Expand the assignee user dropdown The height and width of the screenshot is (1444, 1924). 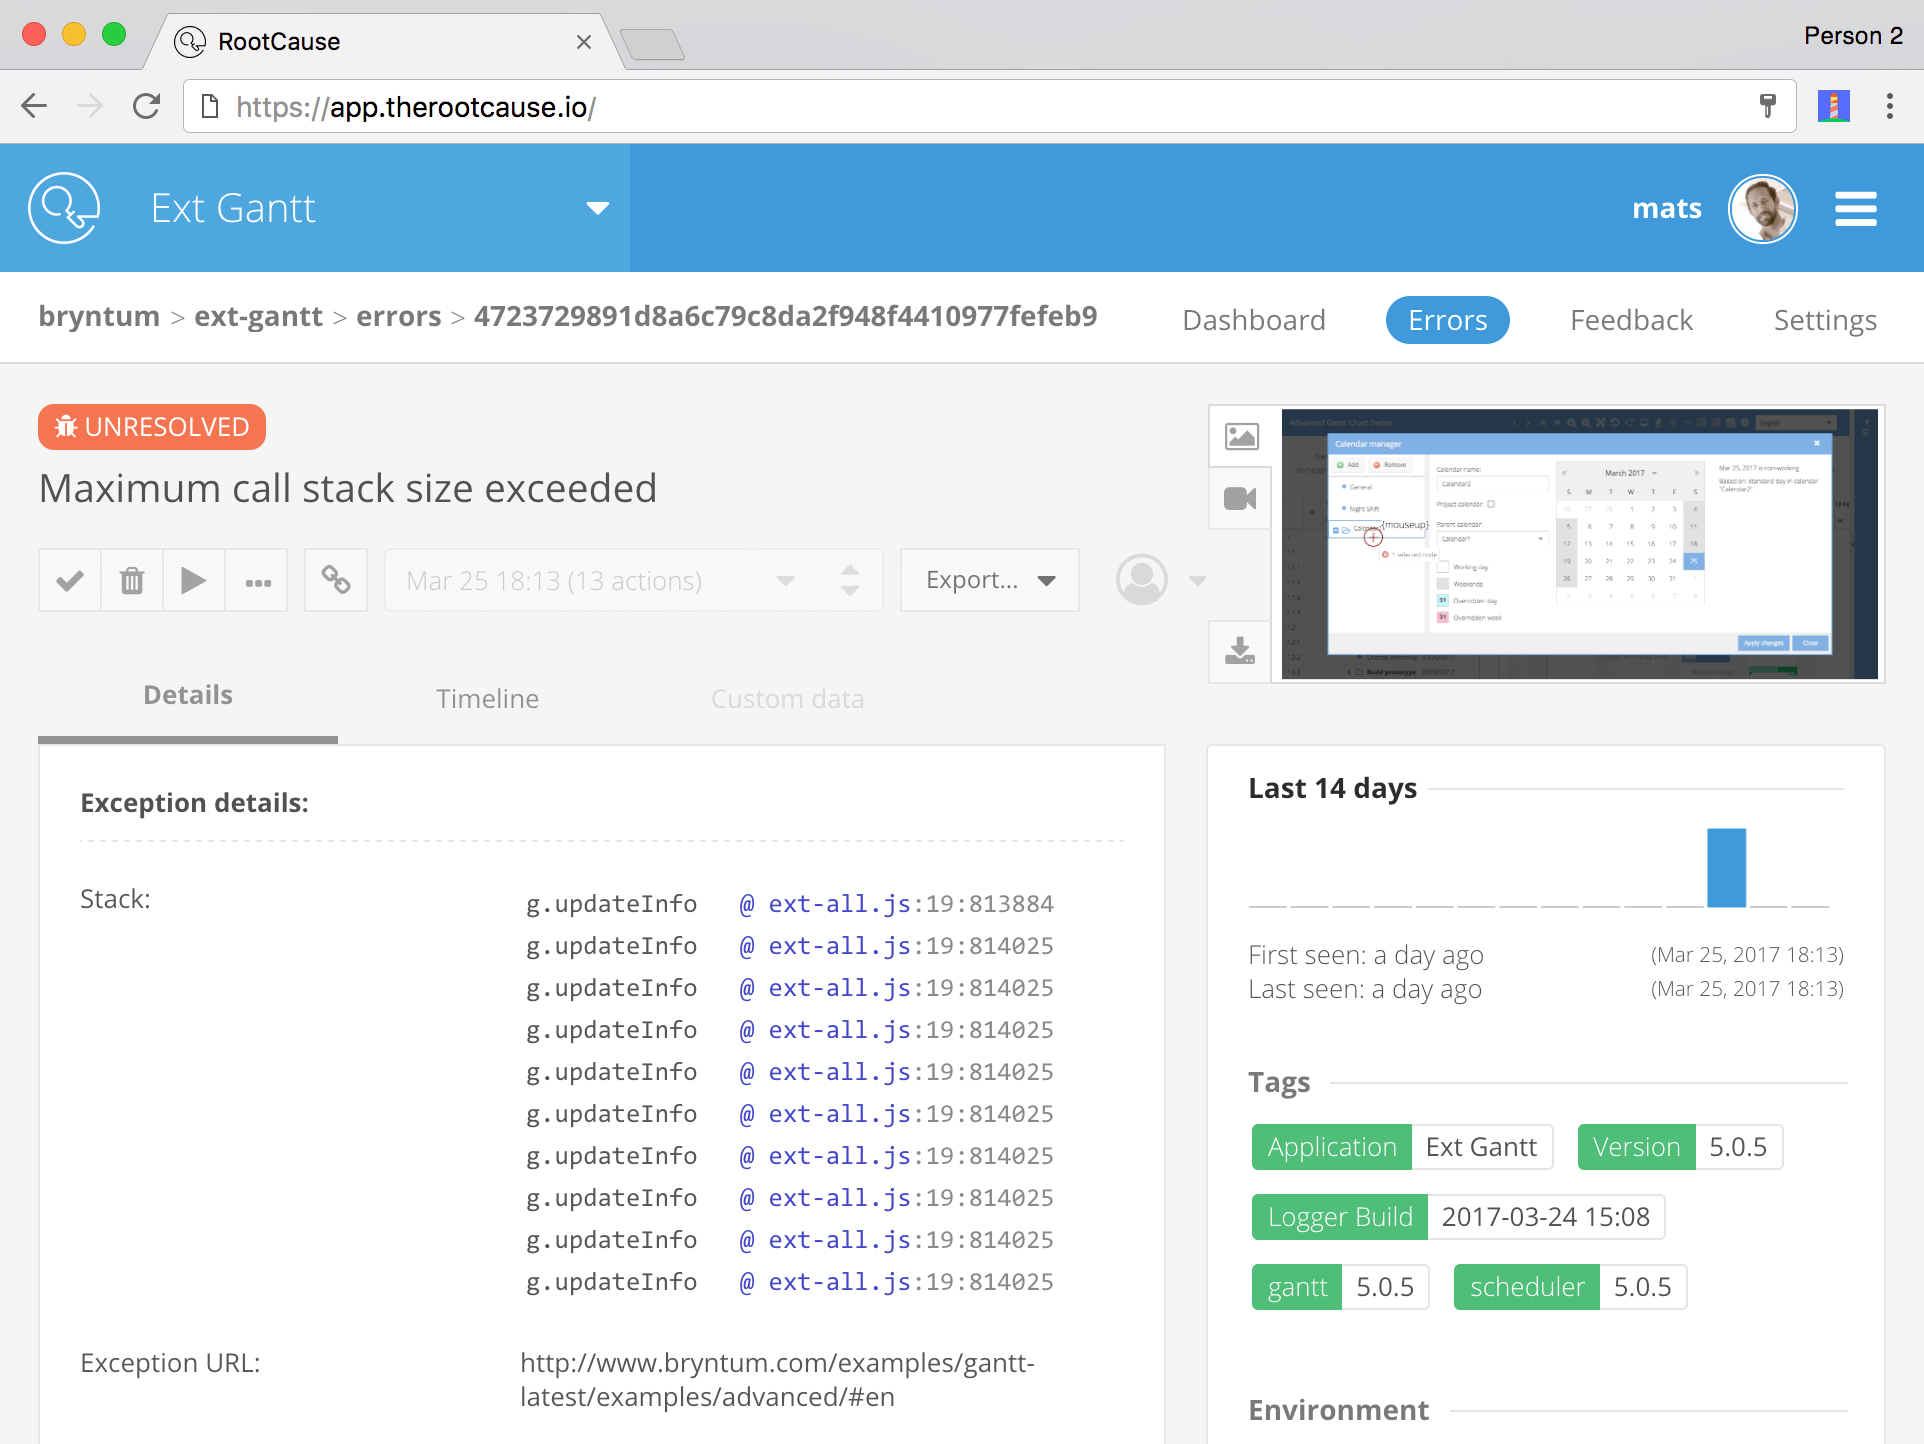pyautogui.click(x=1198, y=581)
